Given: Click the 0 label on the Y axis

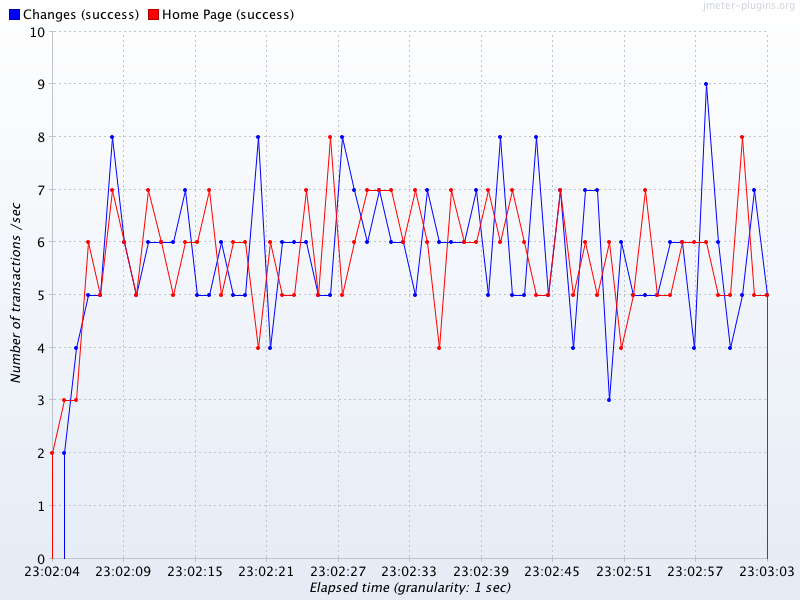Looking at the screenshot, I should [41, 559].
